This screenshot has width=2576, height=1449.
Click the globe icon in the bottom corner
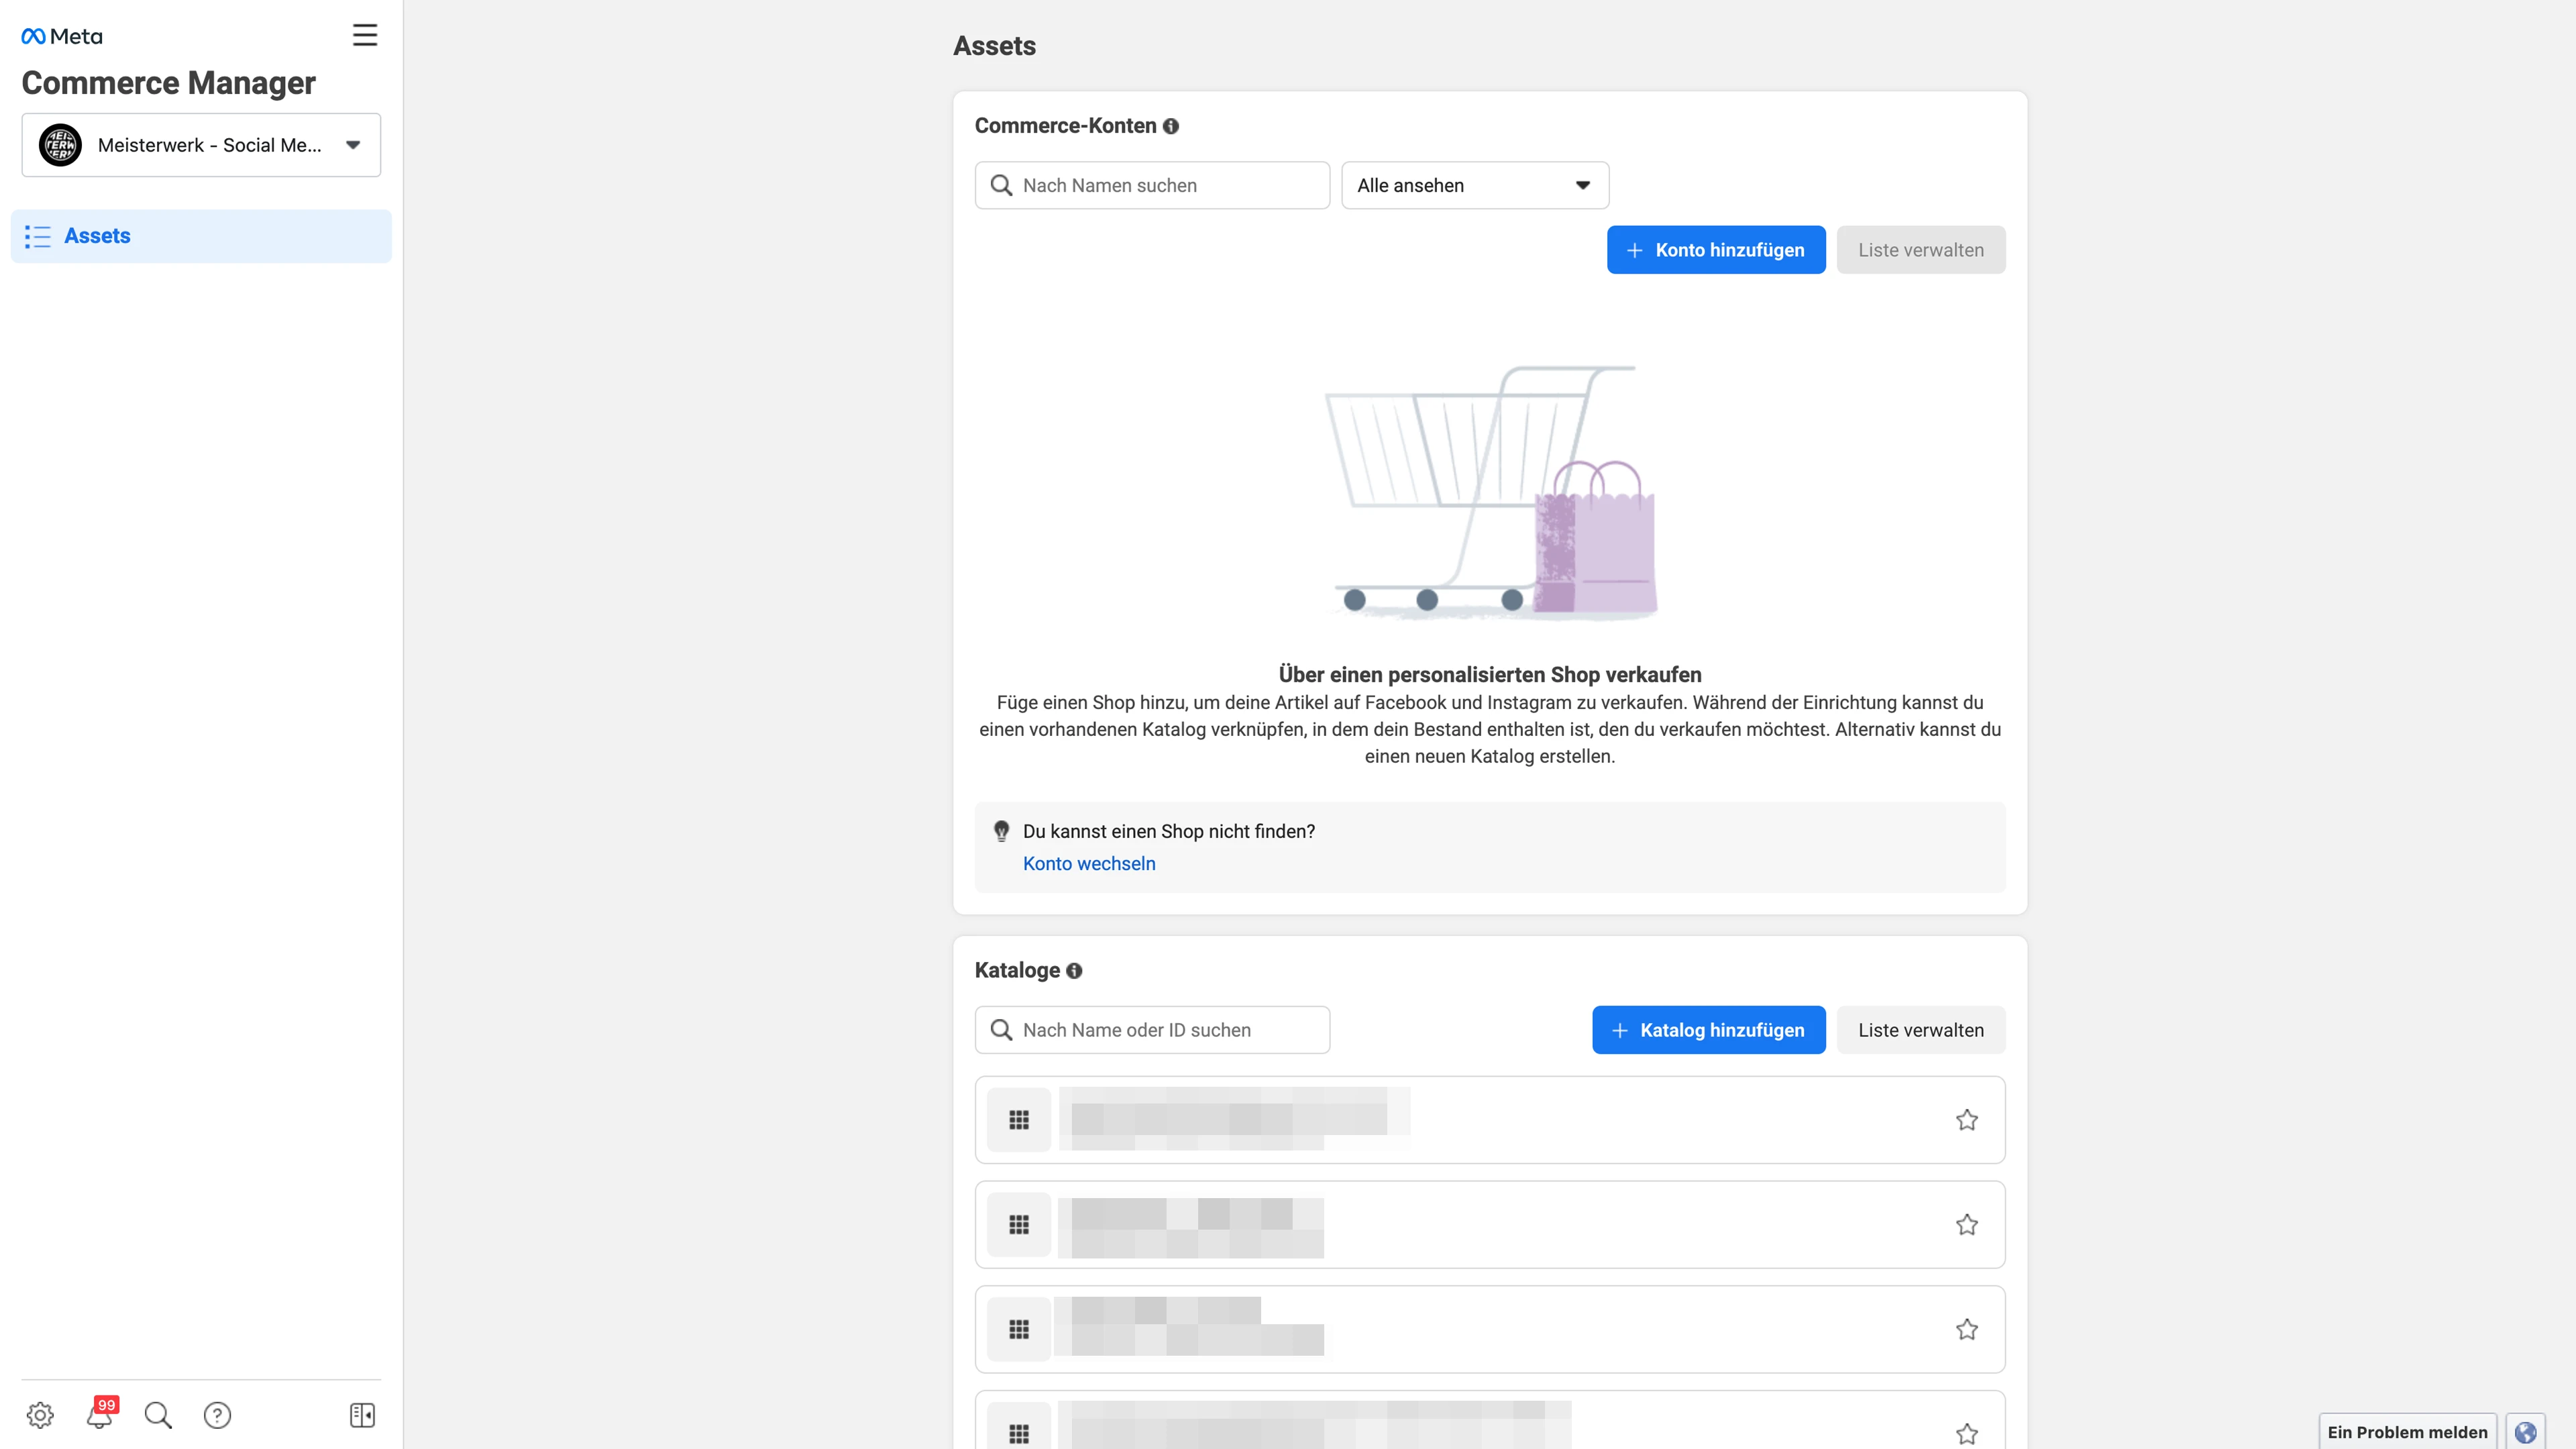coord(2527,1432)
